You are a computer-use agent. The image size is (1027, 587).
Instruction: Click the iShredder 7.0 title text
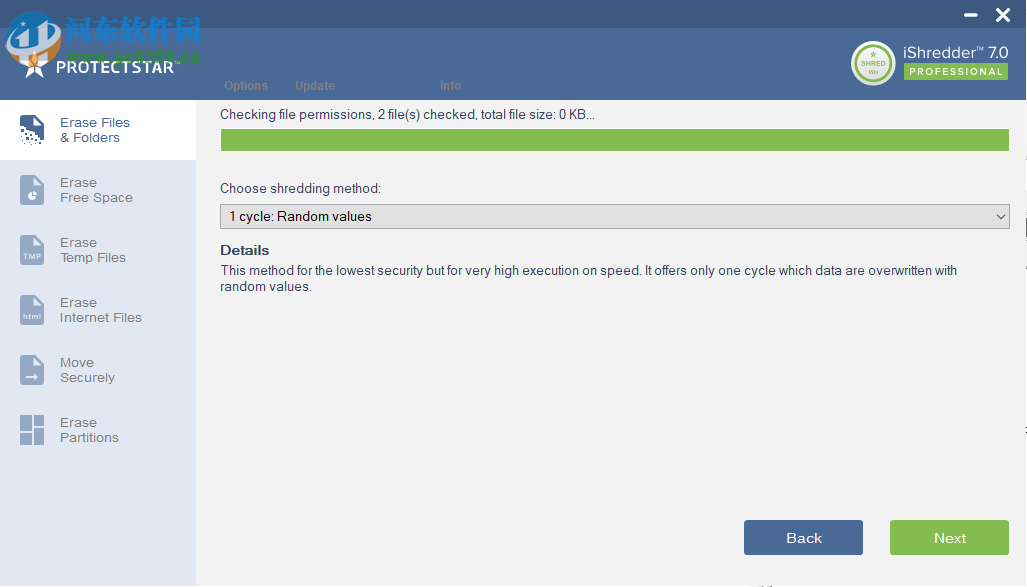955,51
